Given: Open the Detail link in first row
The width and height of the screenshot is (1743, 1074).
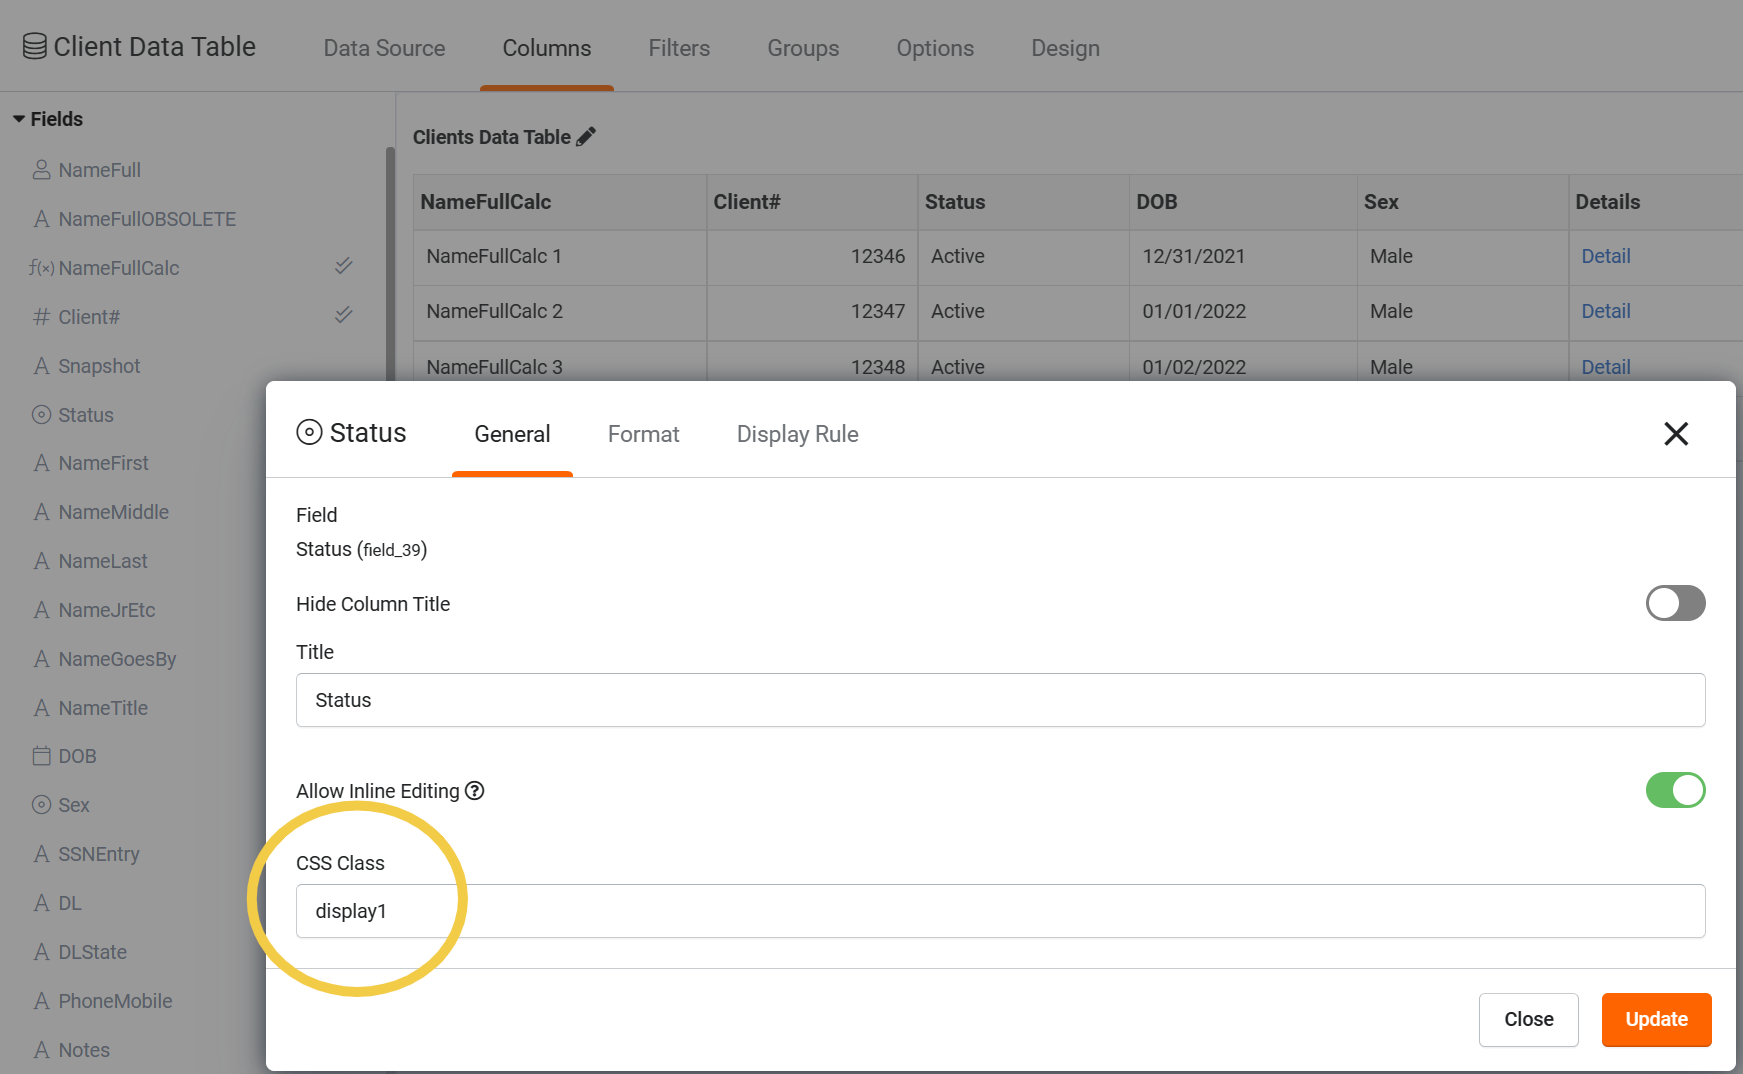Looking at the screenshot, I should 1605,256.
